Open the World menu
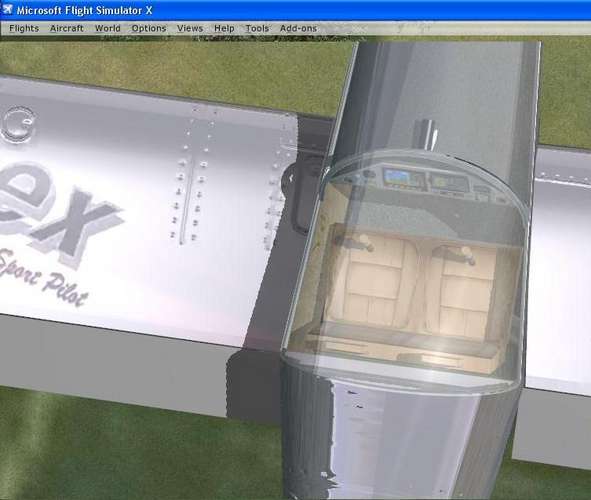Viewport: 591px width, 500px height. [108, 29]
